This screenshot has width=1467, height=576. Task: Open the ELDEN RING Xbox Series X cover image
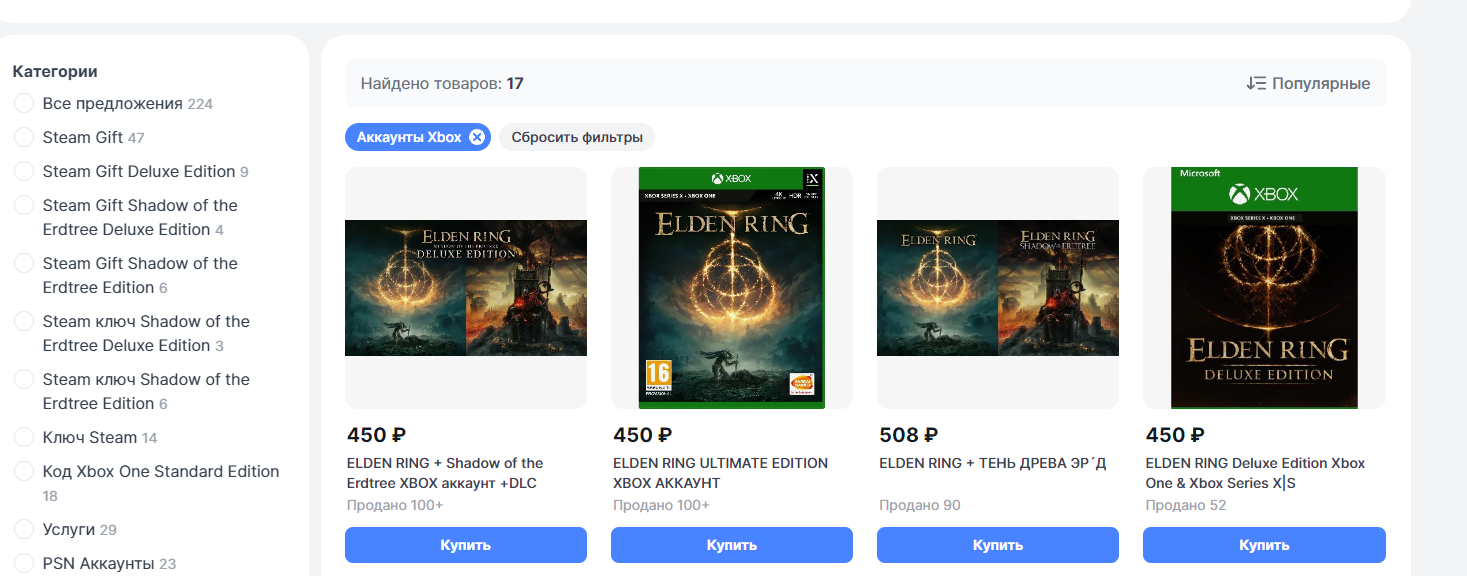click(x=732, y=288)
